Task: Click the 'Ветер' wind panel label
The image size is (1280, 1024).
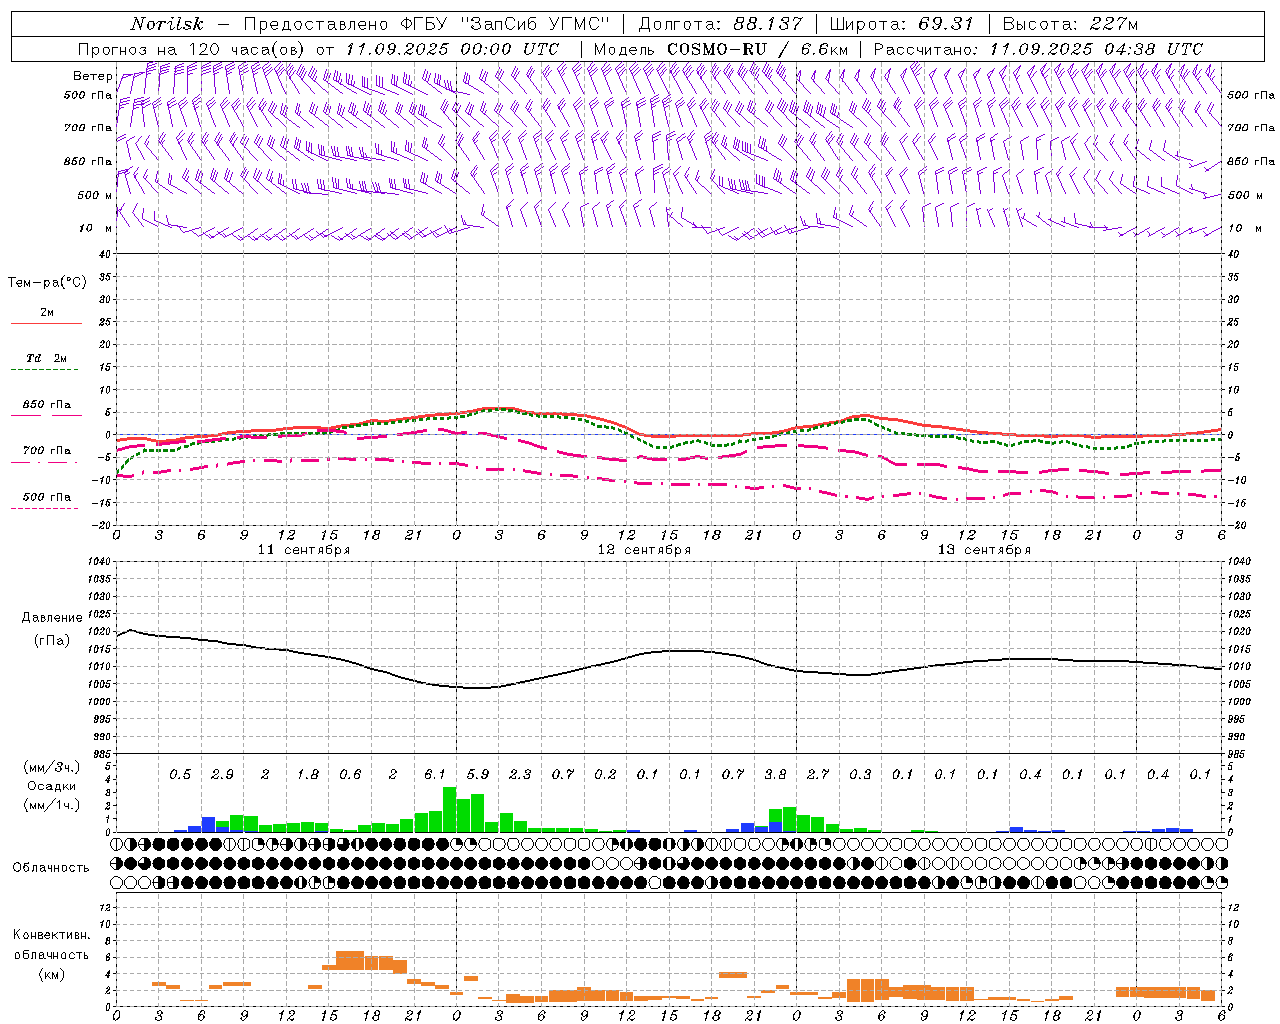Action: [x=92, y=76]
